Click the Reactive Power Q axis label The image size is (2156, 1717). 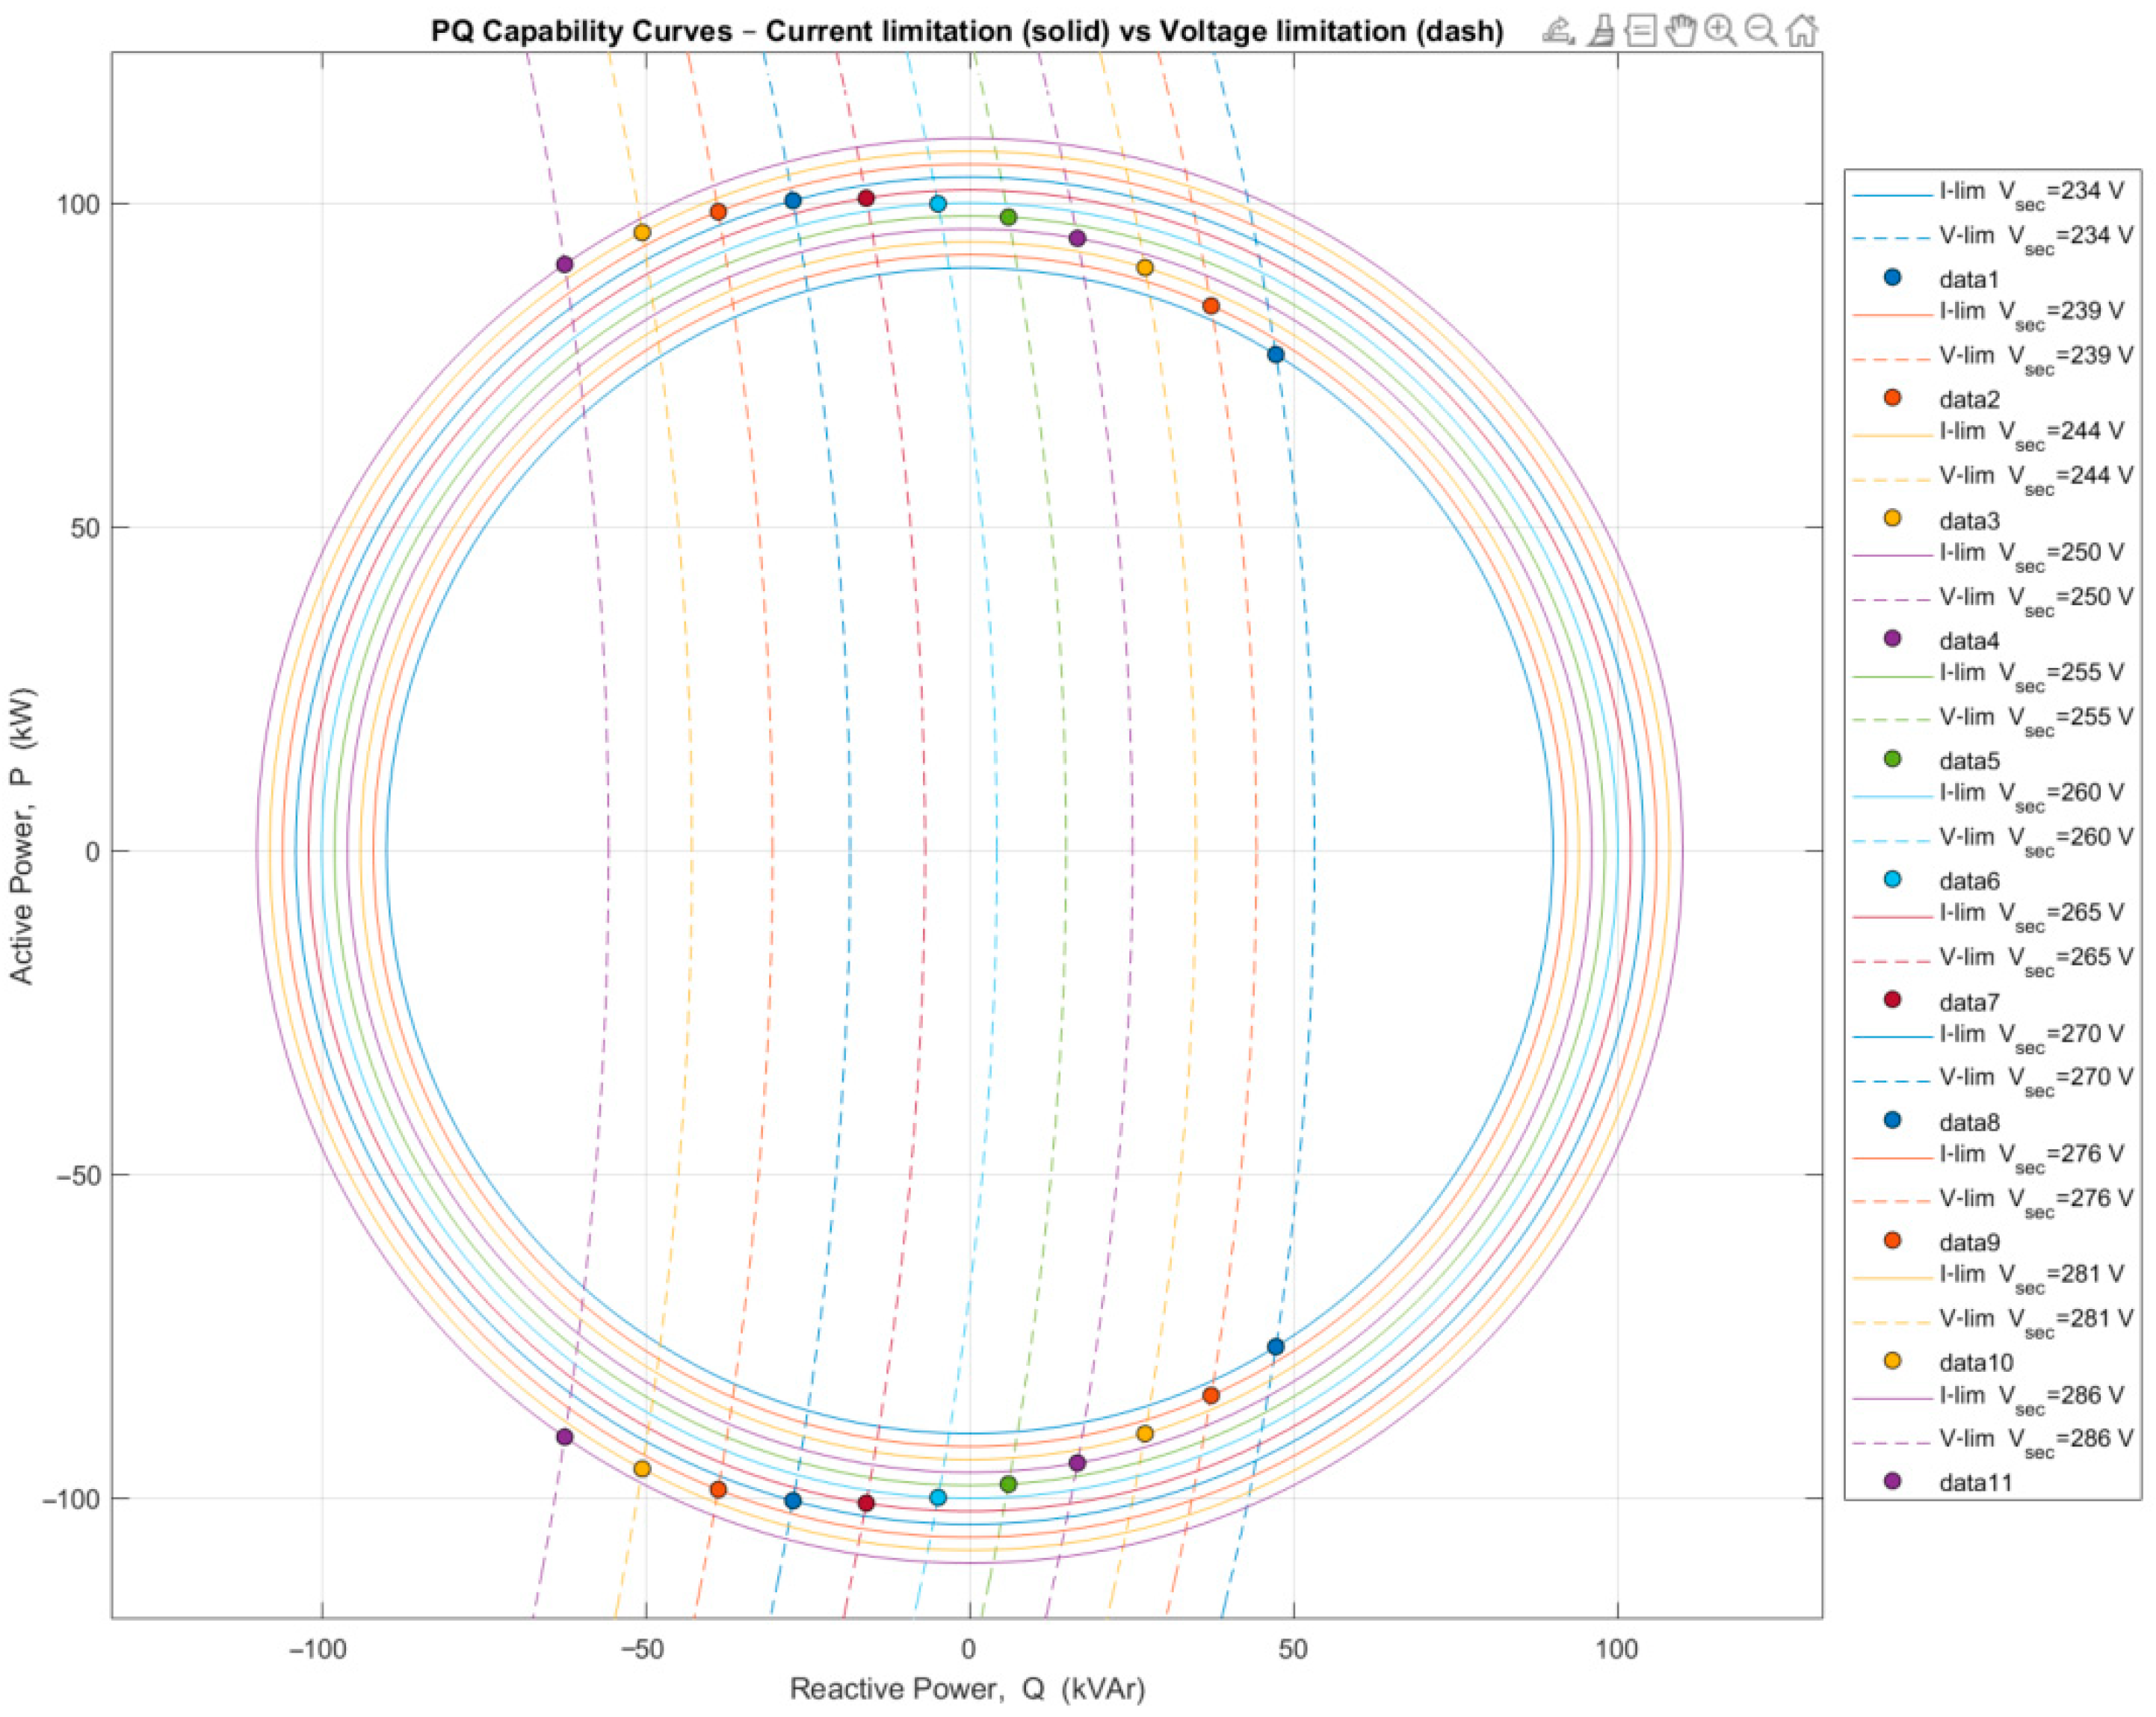click(x=967, y=1689)
